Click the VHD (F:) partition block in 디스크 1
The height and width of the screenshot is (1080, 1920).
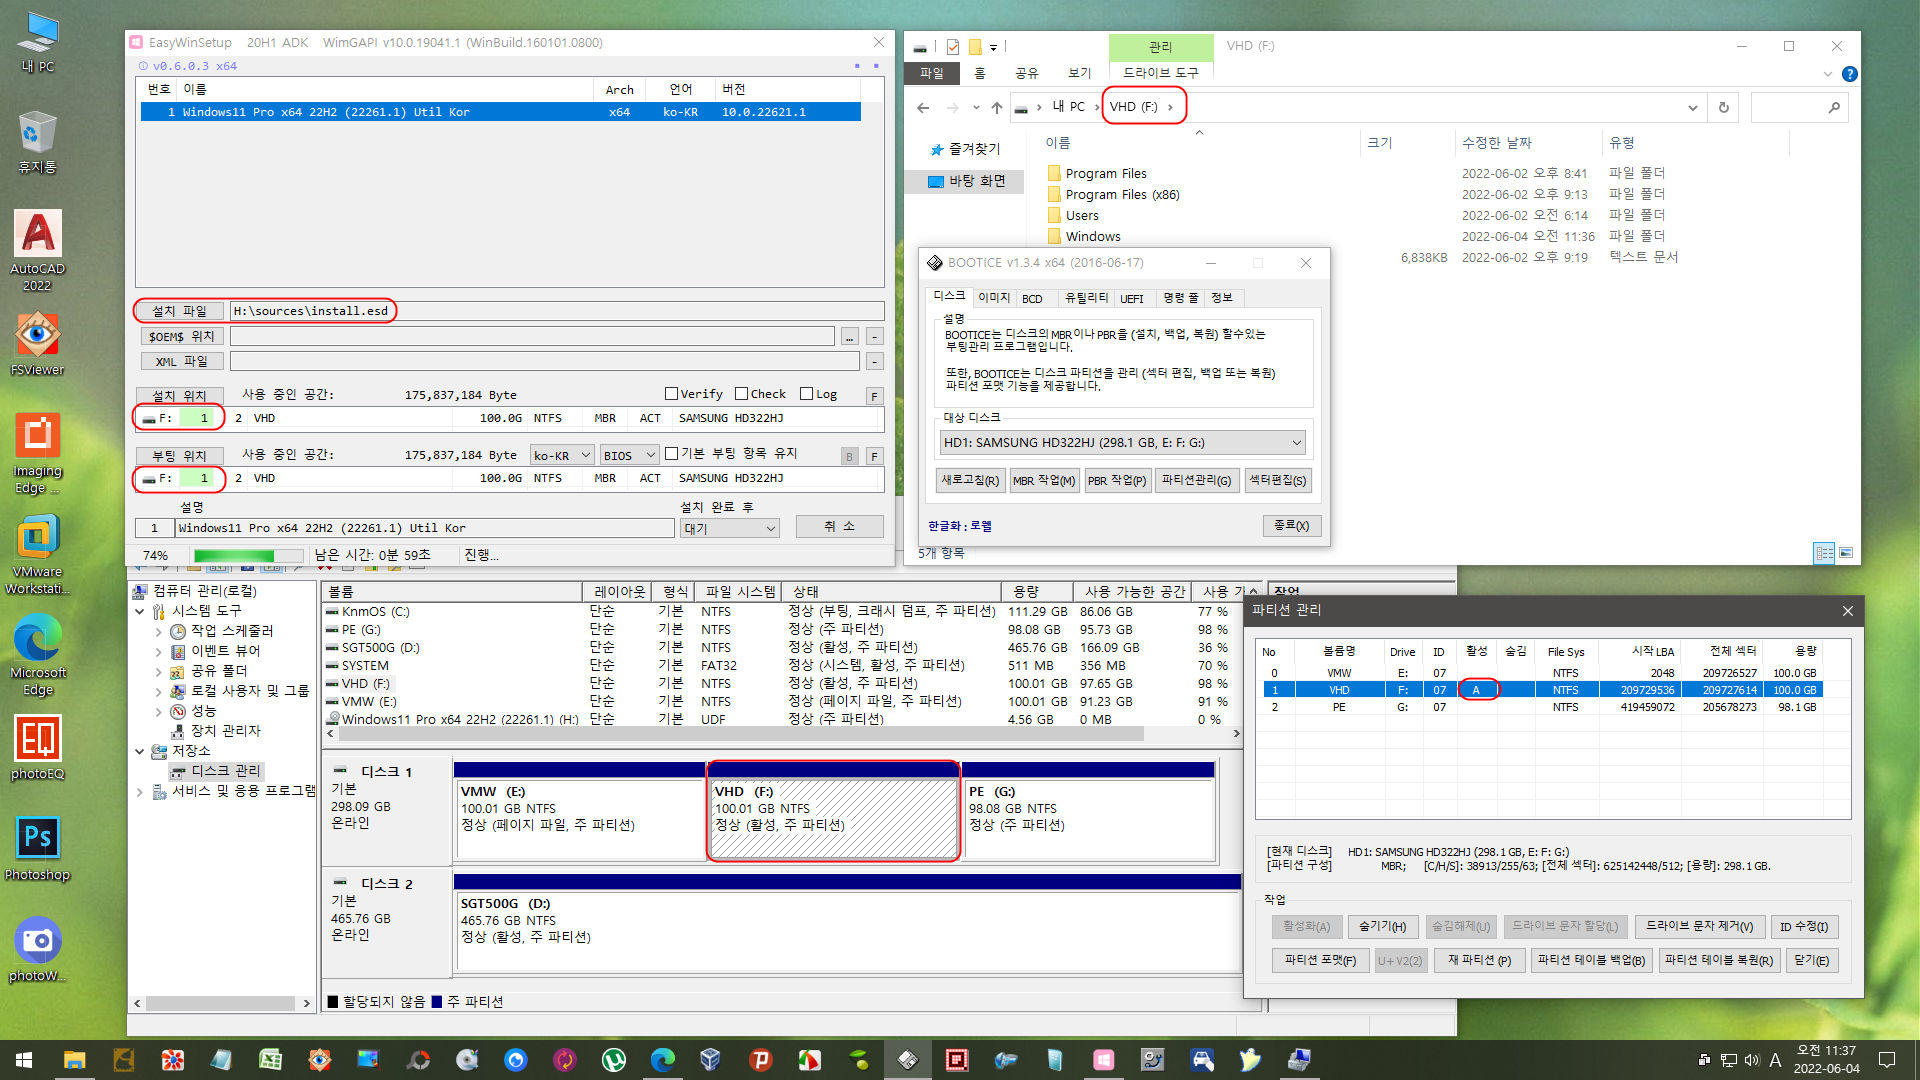click(833, 811)
